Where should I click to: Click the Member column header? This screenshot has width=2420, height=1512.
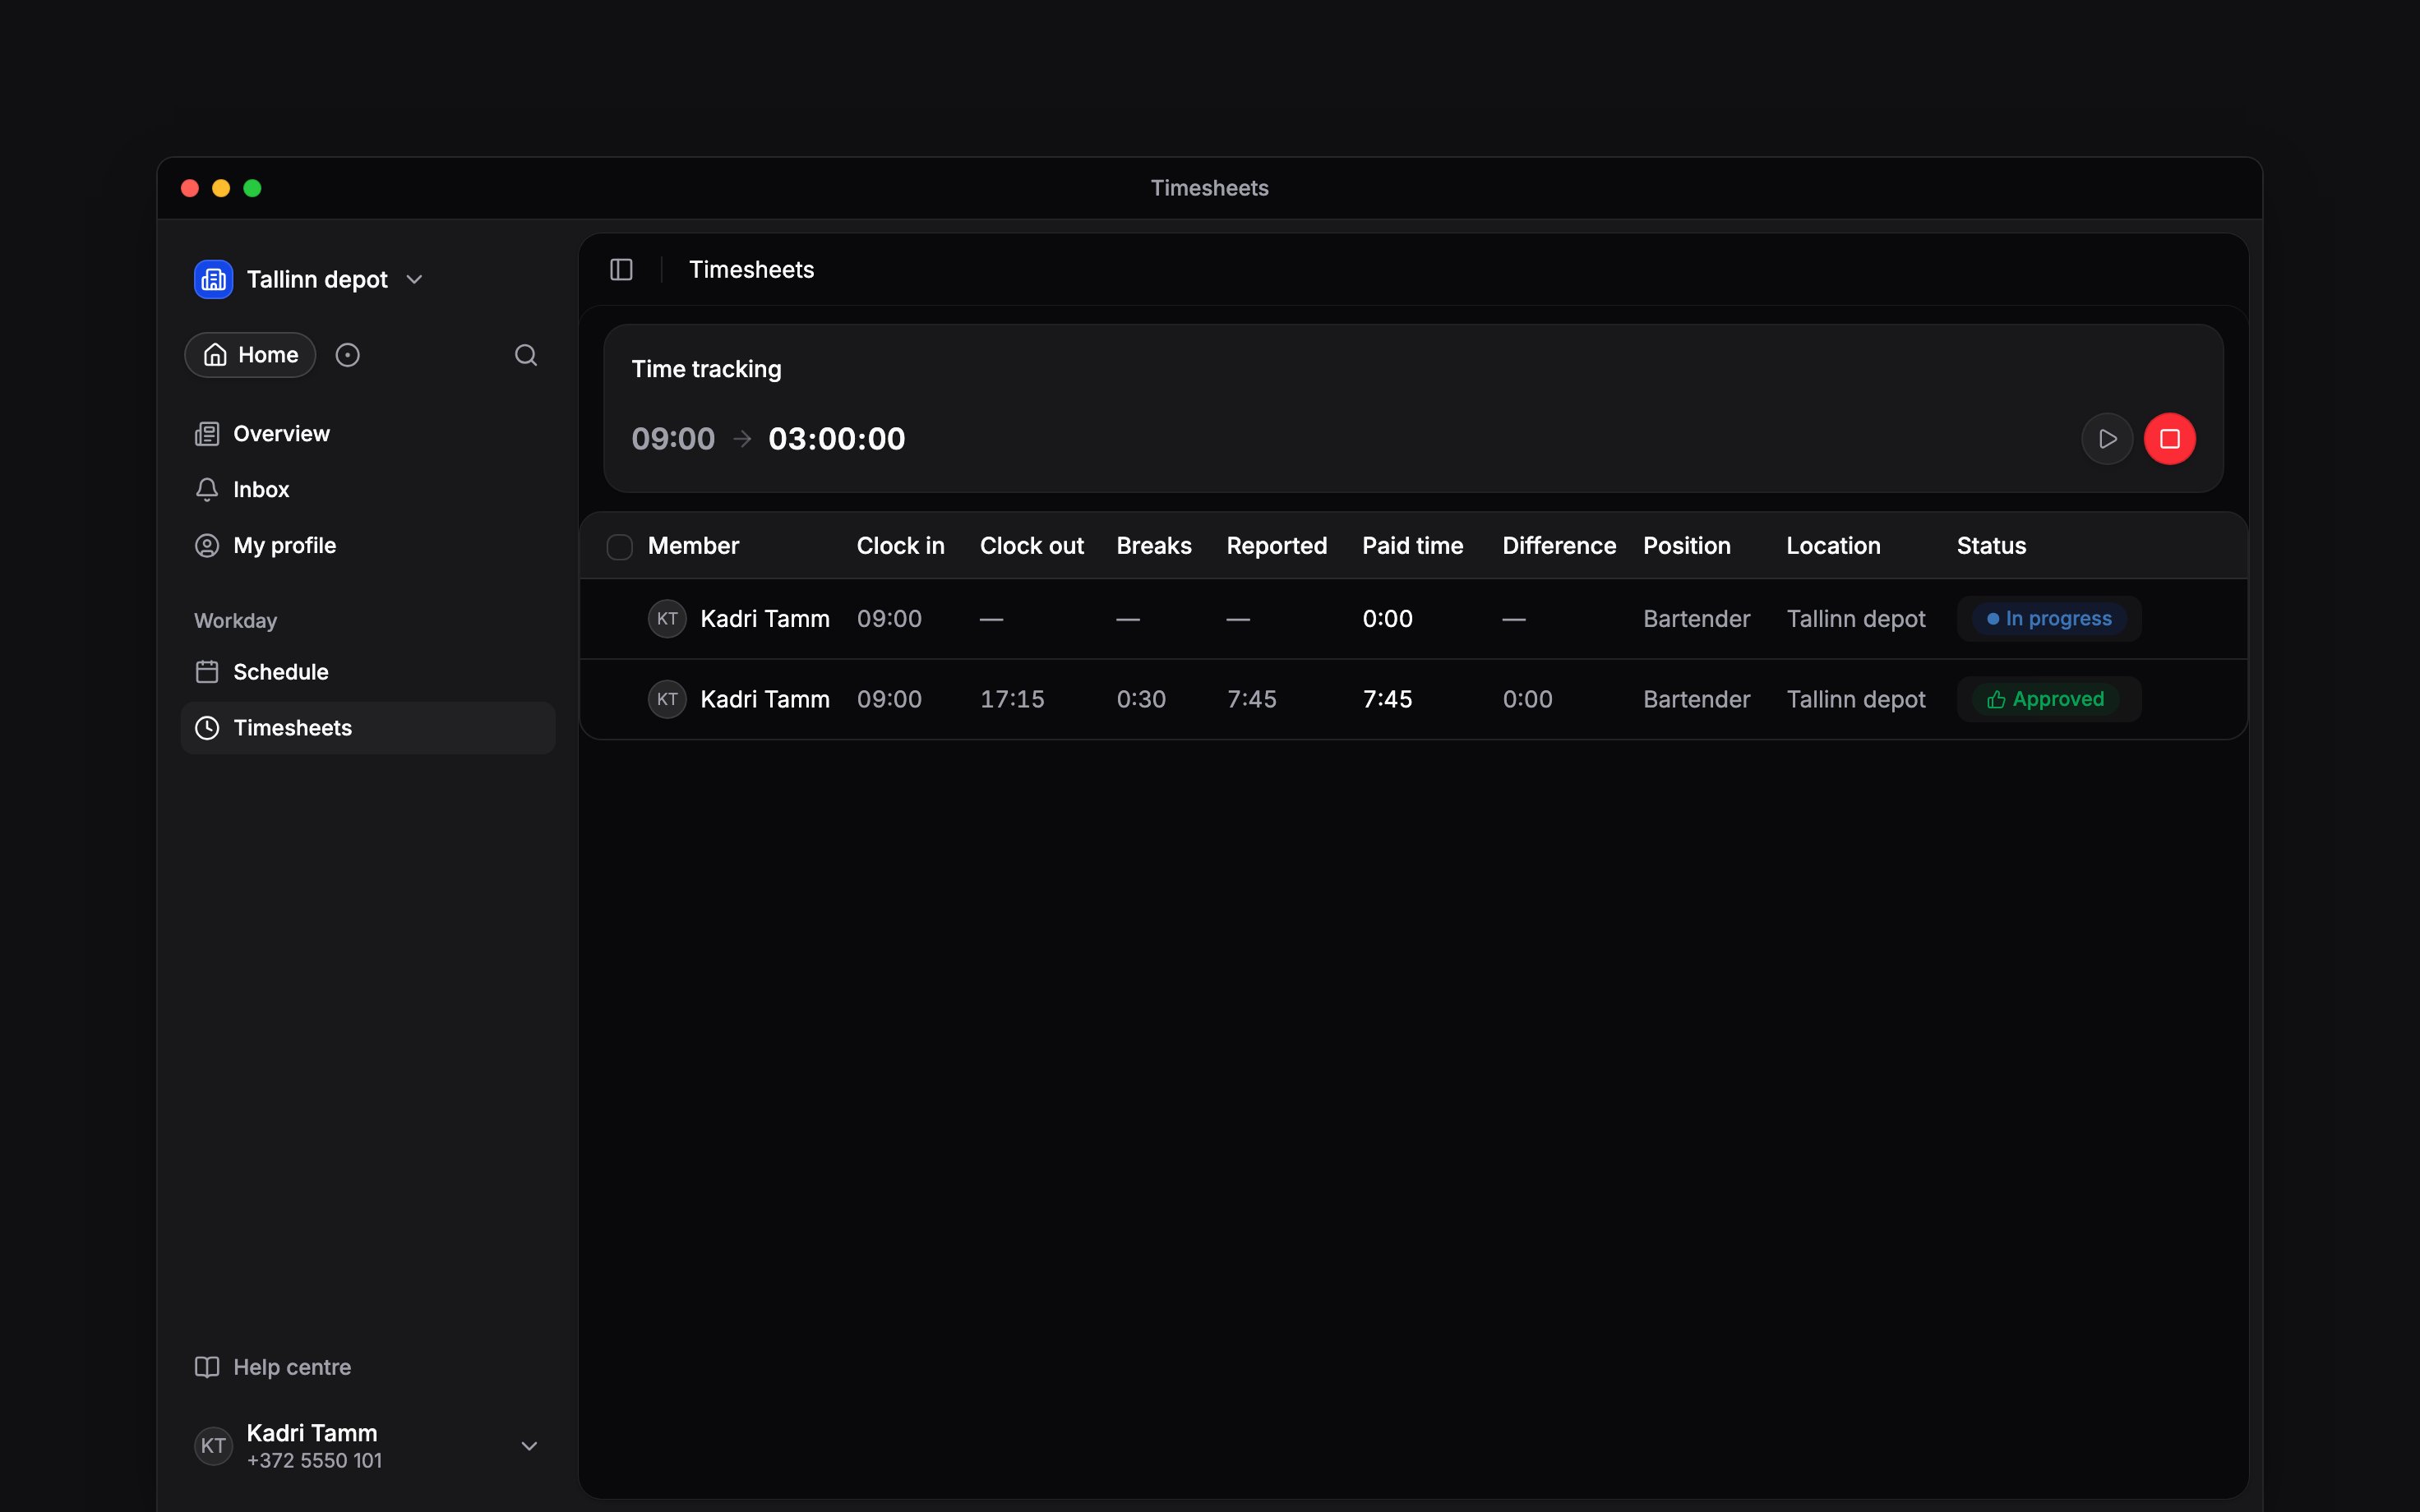[x=693, y=546]
